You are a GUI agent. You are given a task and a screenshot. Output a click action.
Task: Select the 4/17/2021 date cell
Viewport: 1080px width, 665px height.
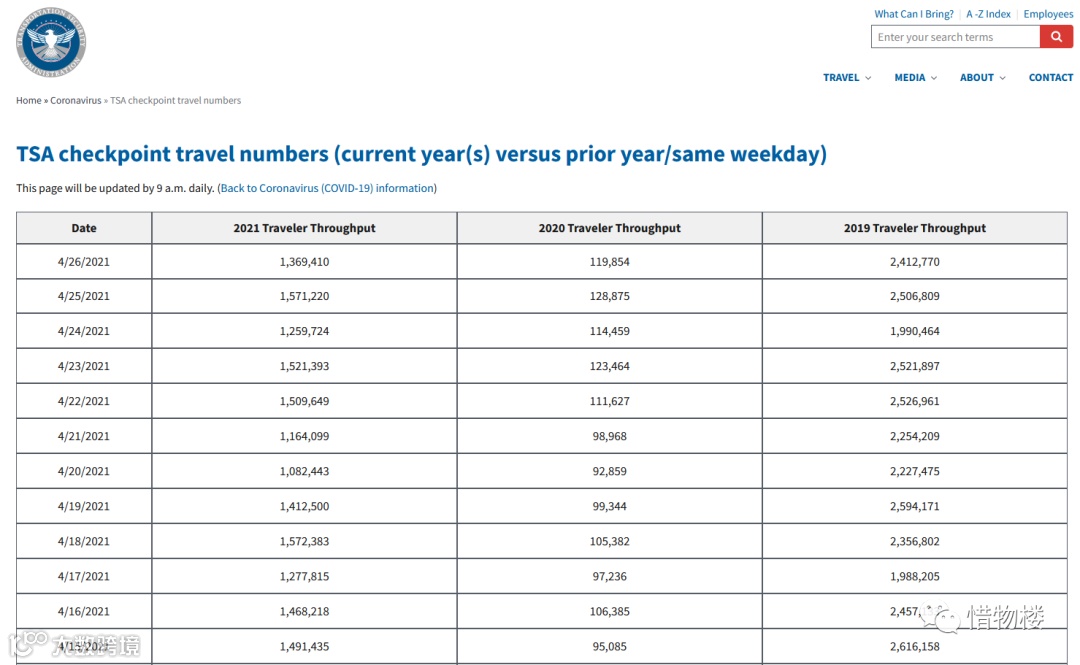tap(84, 577)
